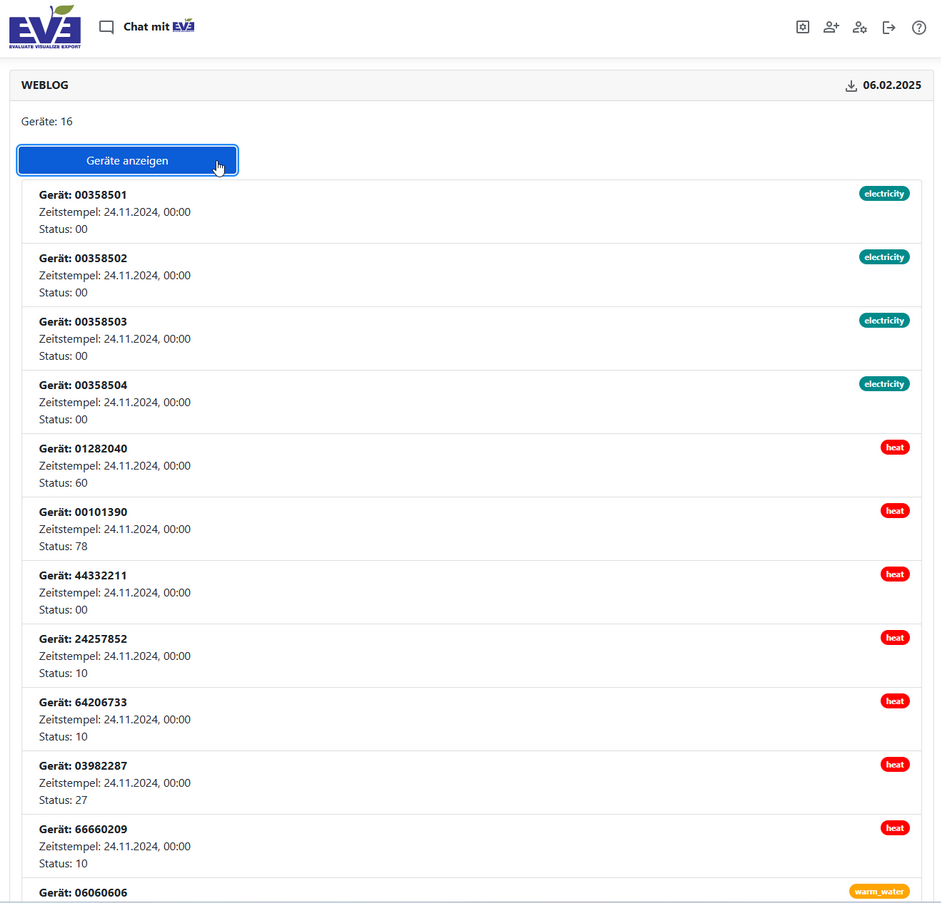Screen dimensions: 941x903
Task: Select device entry 00358504
Action: tap(83, 385)
